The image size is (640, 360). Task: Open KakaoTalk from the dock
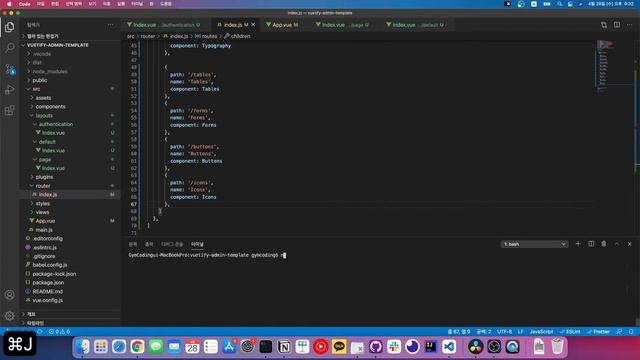click(339, 347)
